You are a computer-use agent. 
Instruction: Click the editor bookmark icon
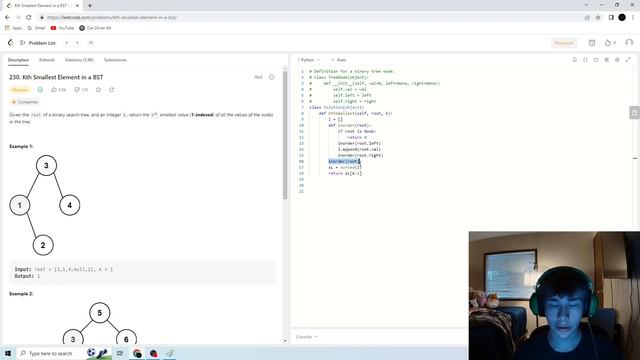click(574, 60)
